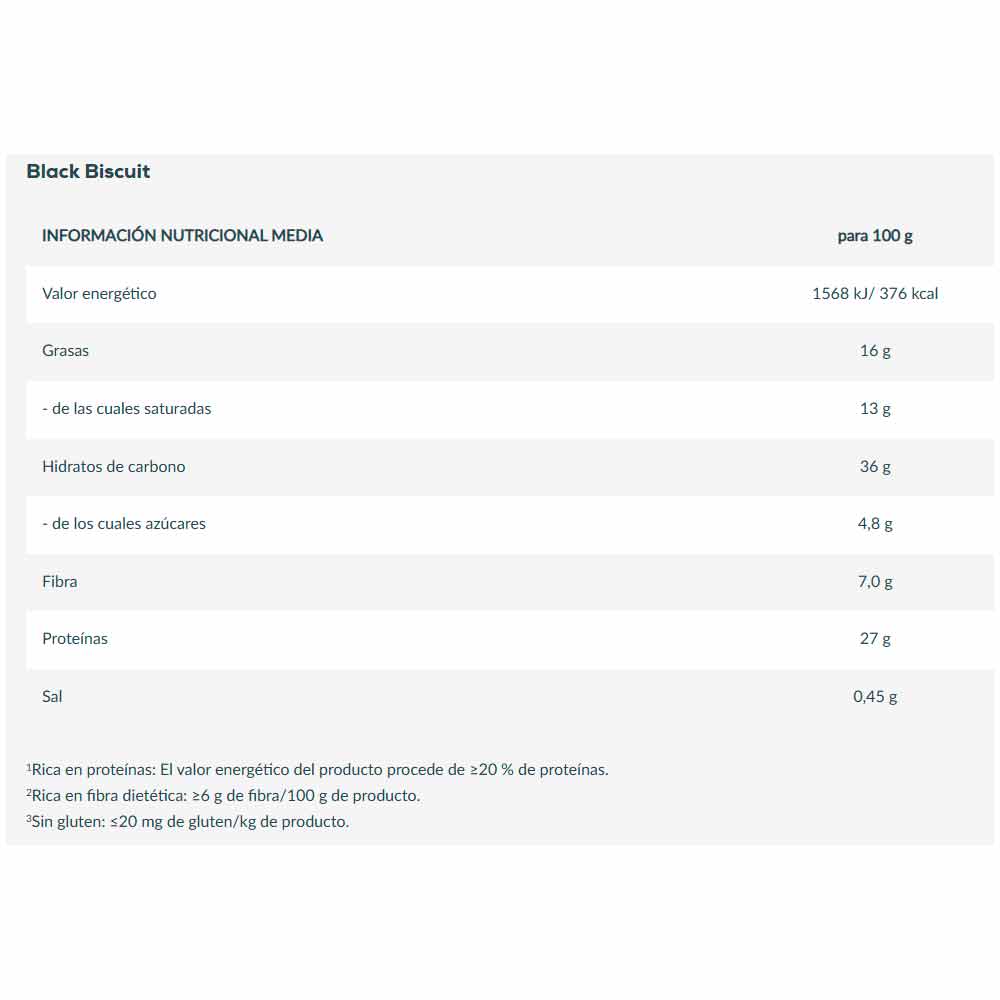Click '- de los cuales azúcares' label
1000x1000 pixels.
coord(124,523)
